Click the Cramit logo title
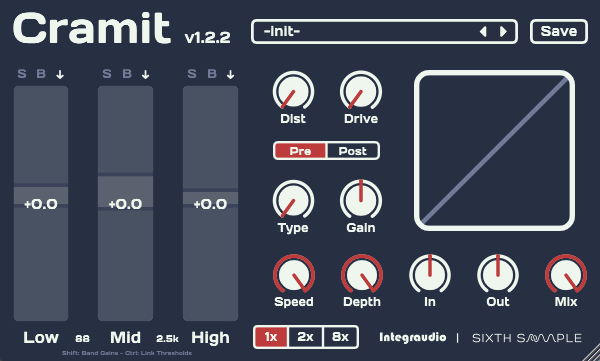 coord(92,28)
